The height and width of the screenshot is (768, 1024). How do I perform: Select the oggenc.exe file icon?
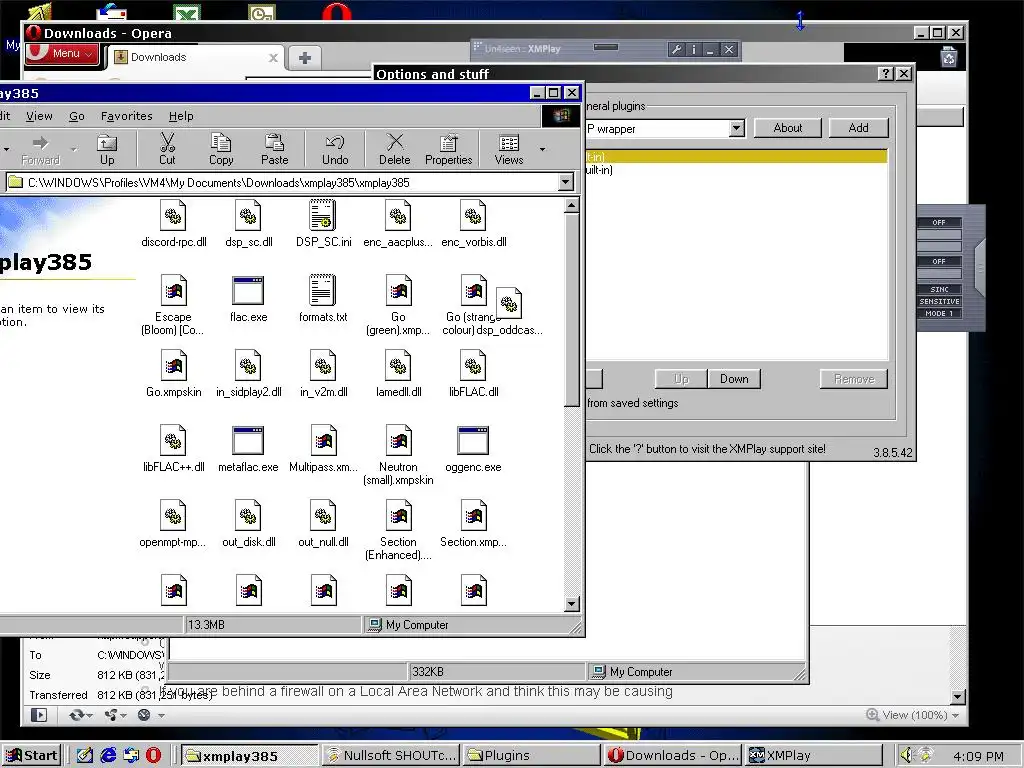(x=473, y=441)
